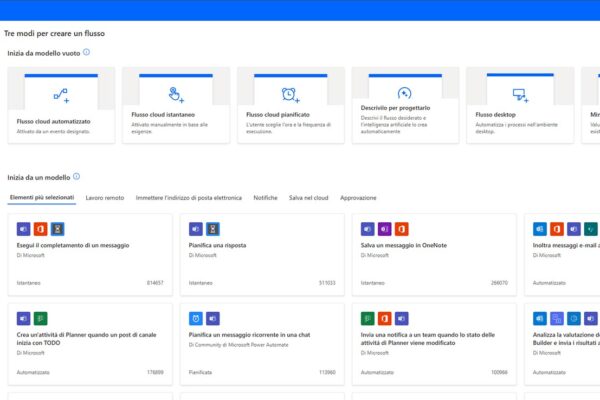Click Pianificata label on recurring message card

[200, 372]
